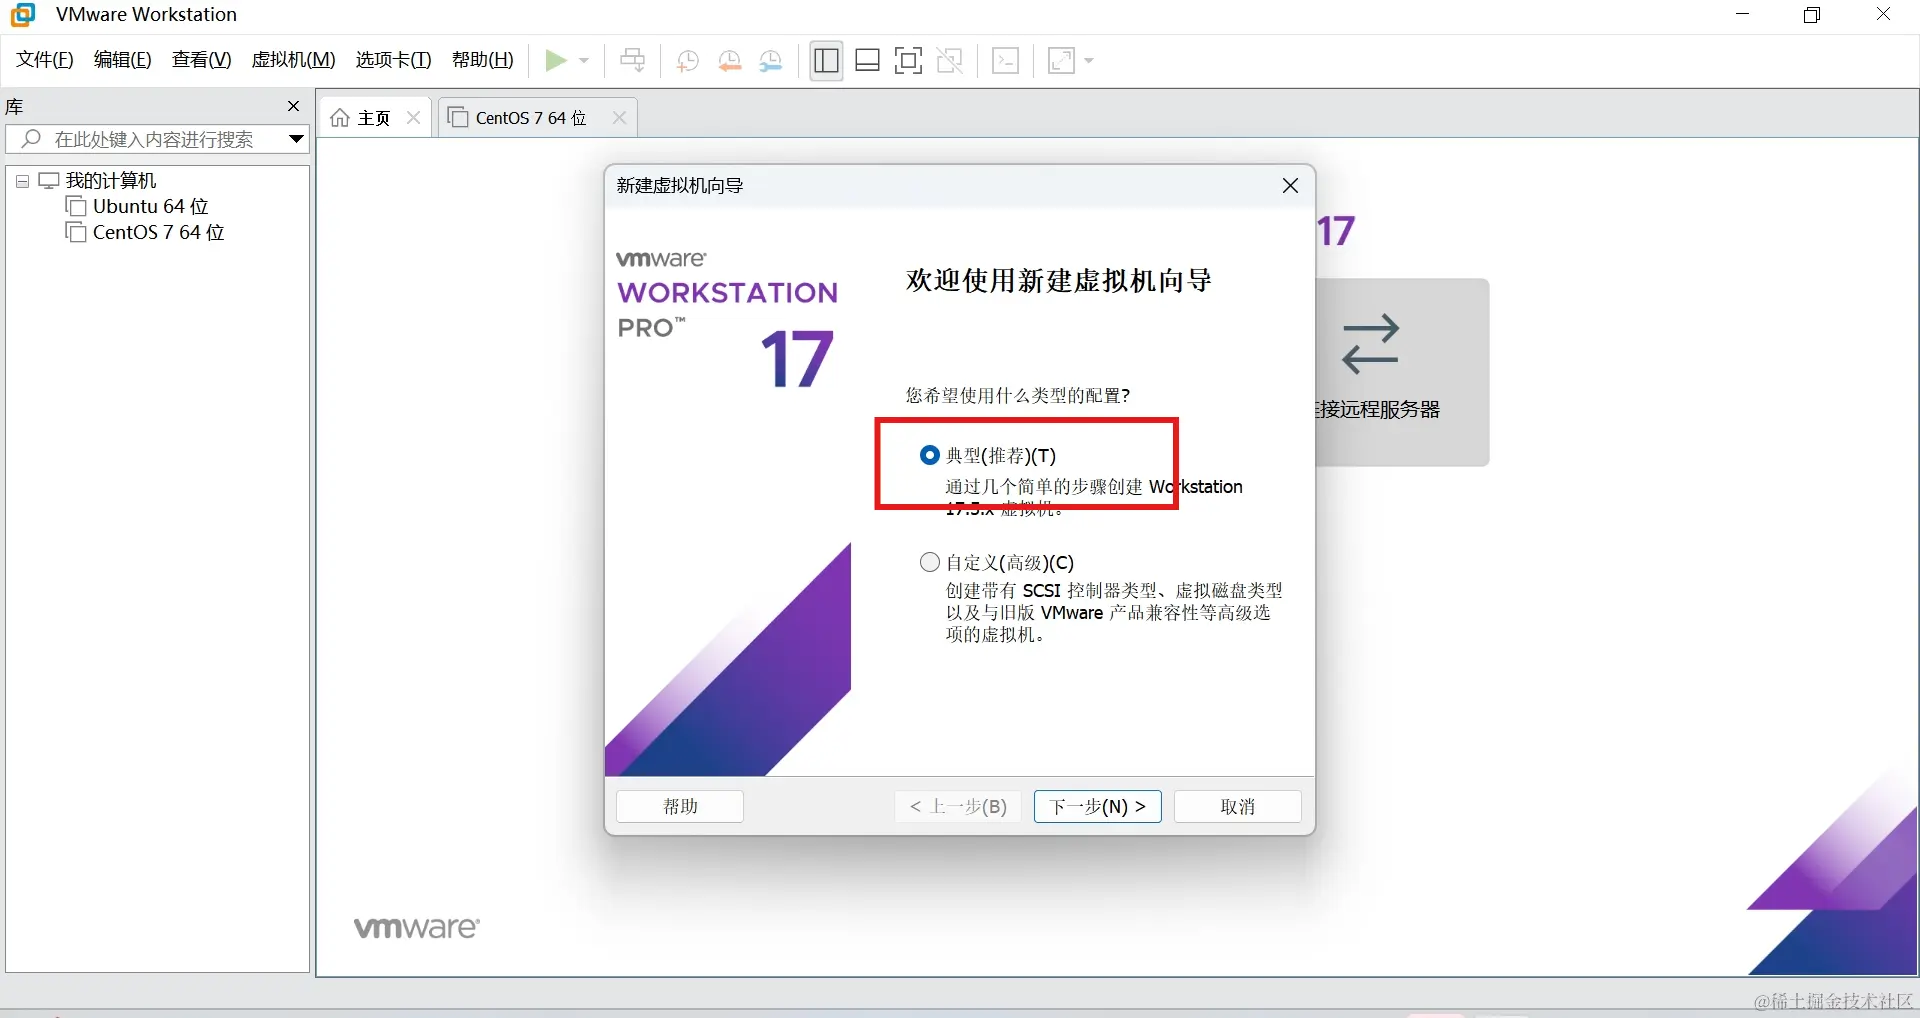Viewport: 1920px width, 1018px height.
Task: Open the snapshot manager wrench icon
Action: [x=771, y=61]
